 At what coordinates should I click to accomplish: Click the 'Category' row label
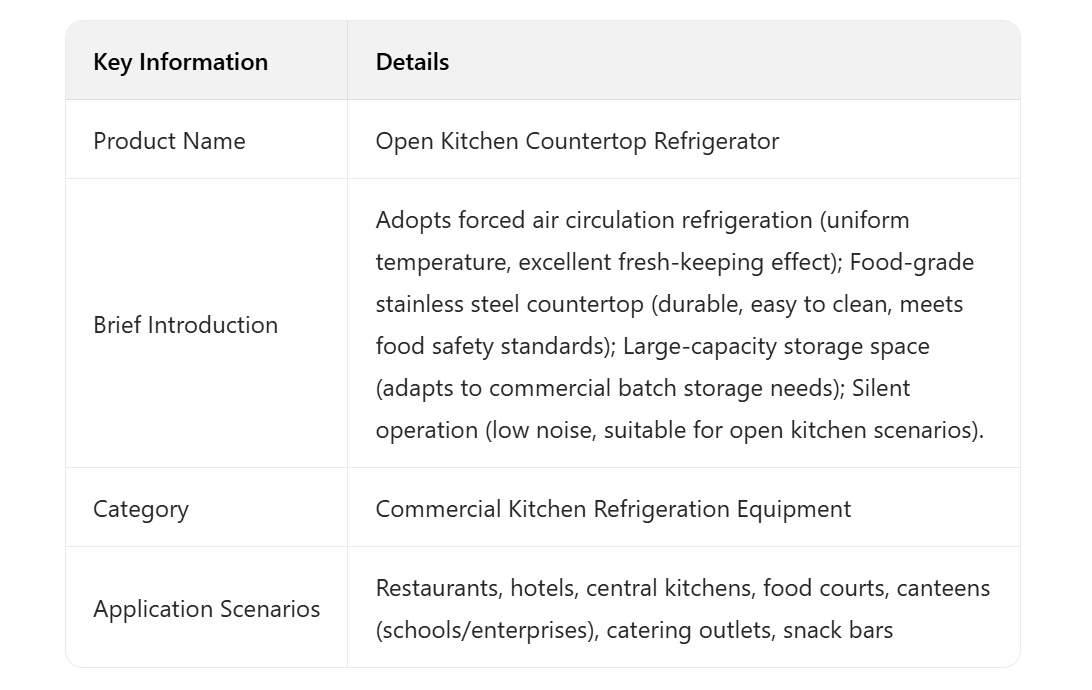140,509
